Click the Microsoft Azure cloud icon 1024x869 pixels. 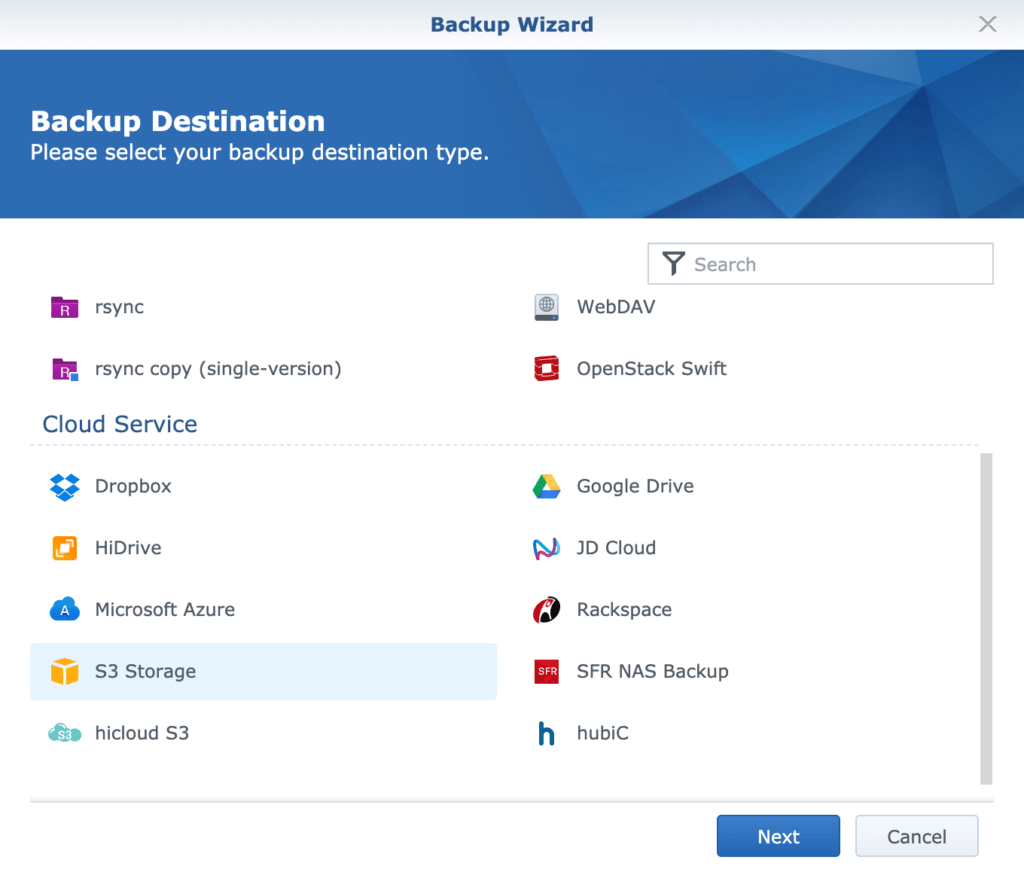64,610
